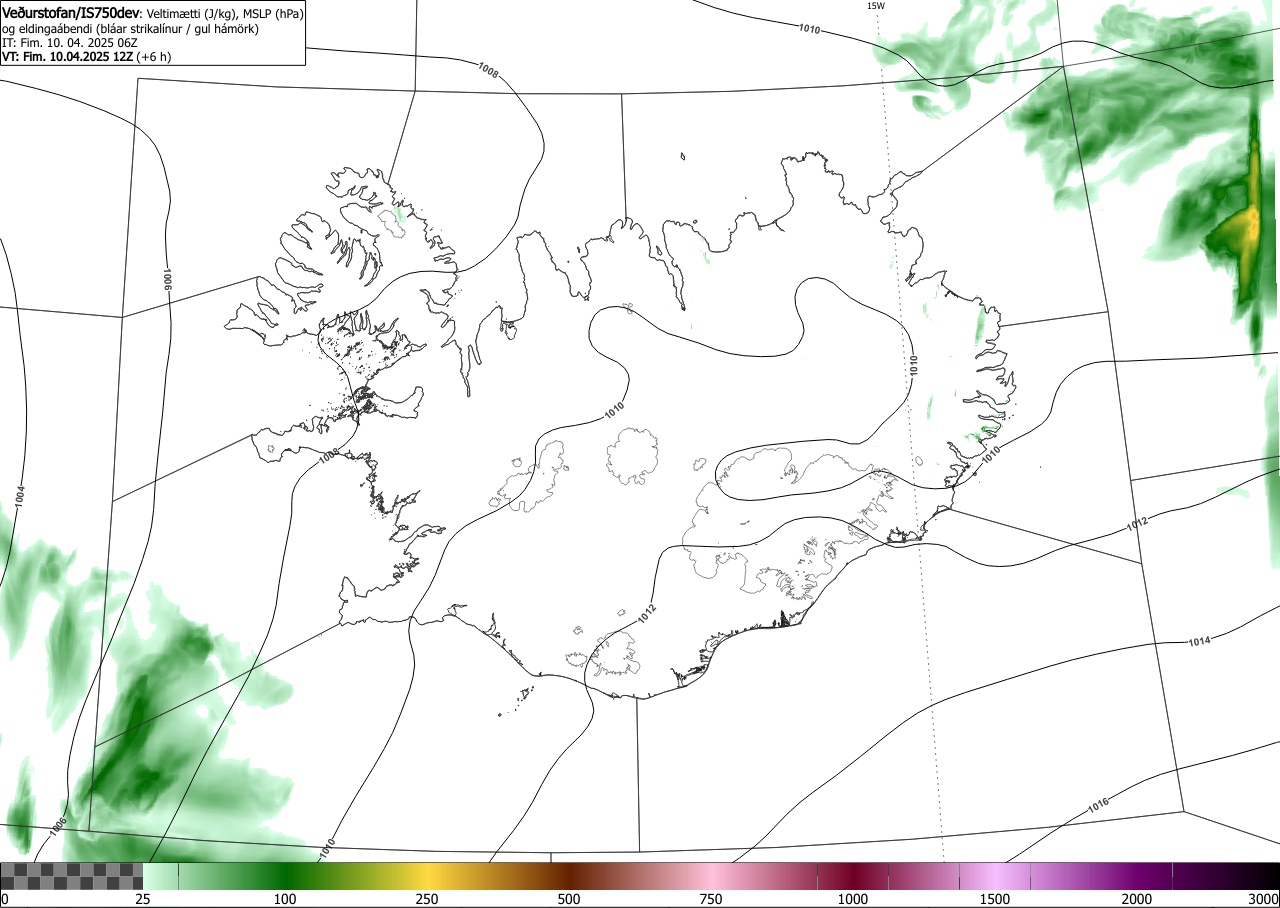Click the 750 value on the color scale
The image size is (1280, 908).
coord(711,899)
